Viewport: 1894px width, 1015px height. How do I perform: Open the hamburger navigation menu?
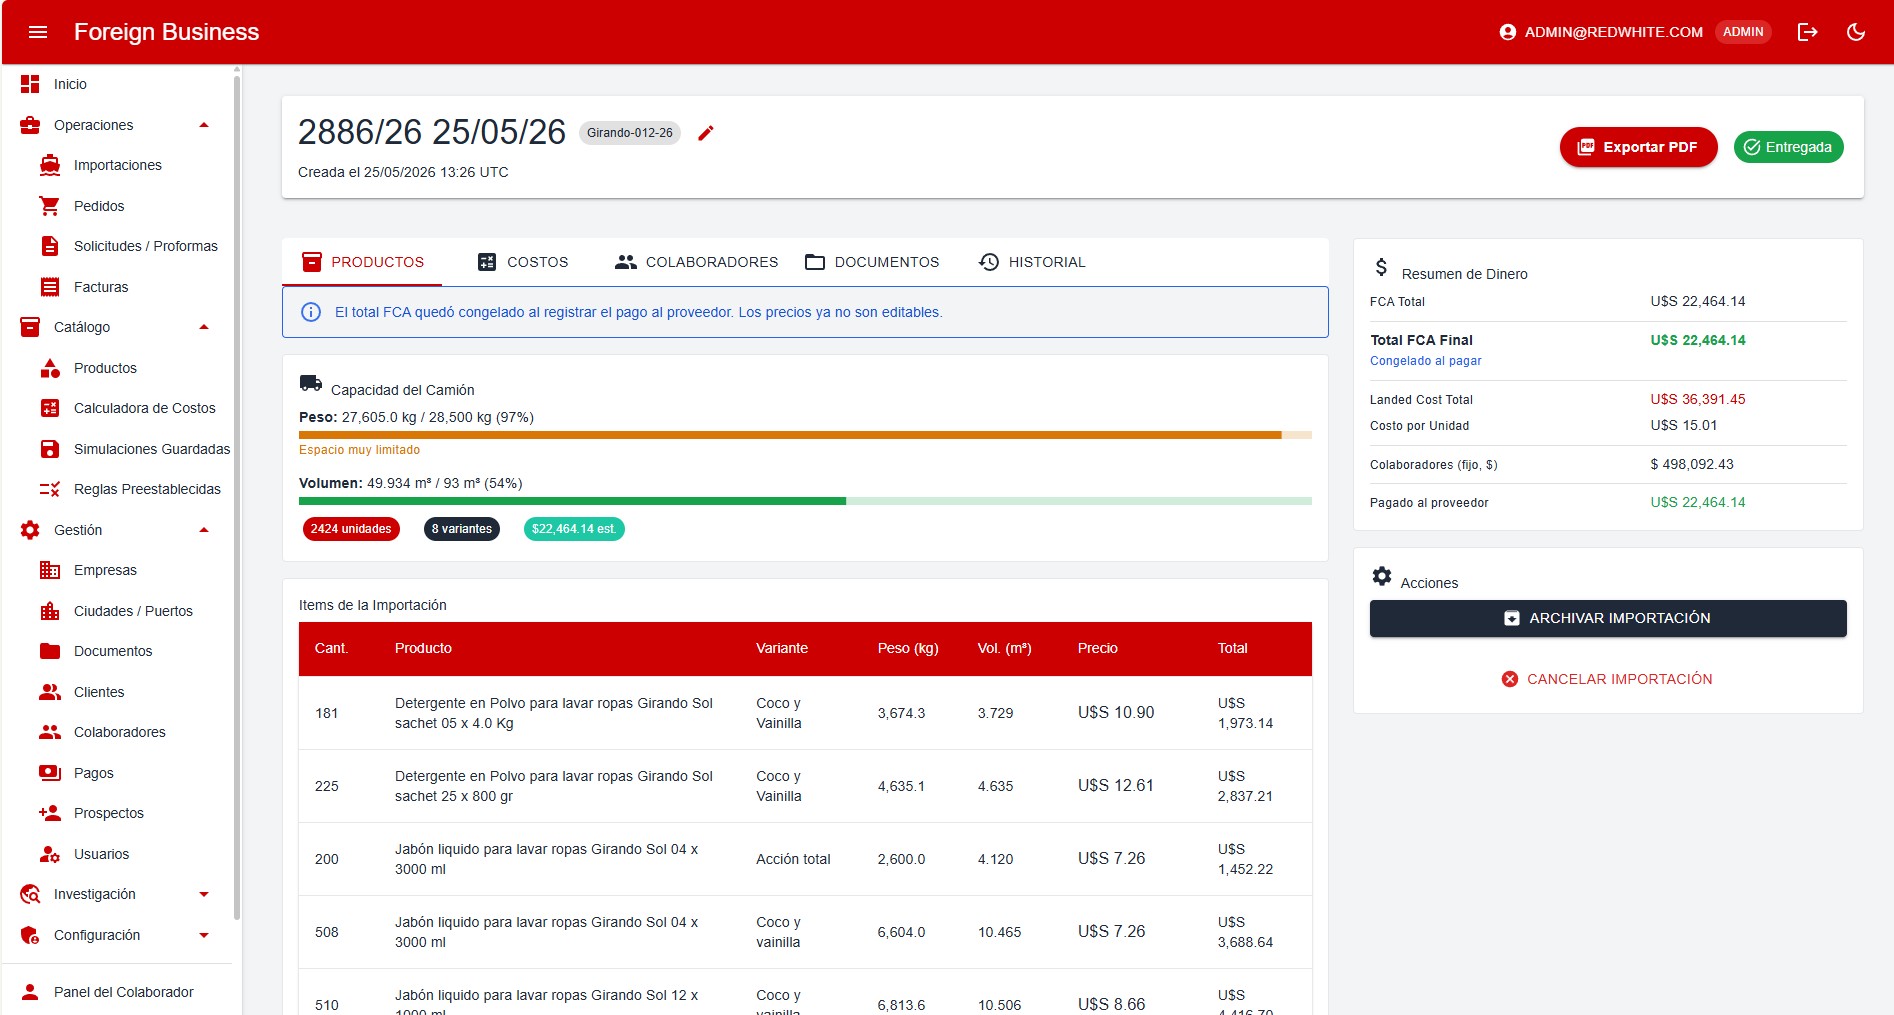38,32
